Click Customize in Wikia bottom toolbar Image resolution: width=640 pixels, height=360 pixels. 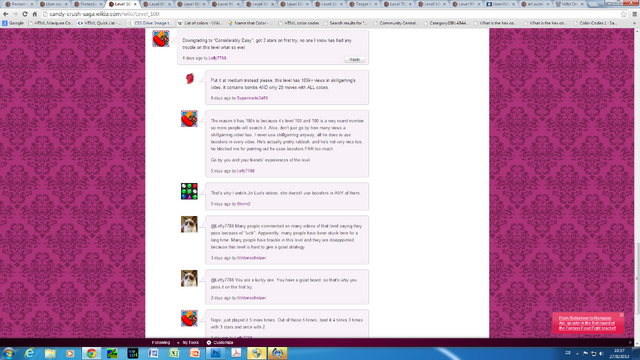click(220, 343)
